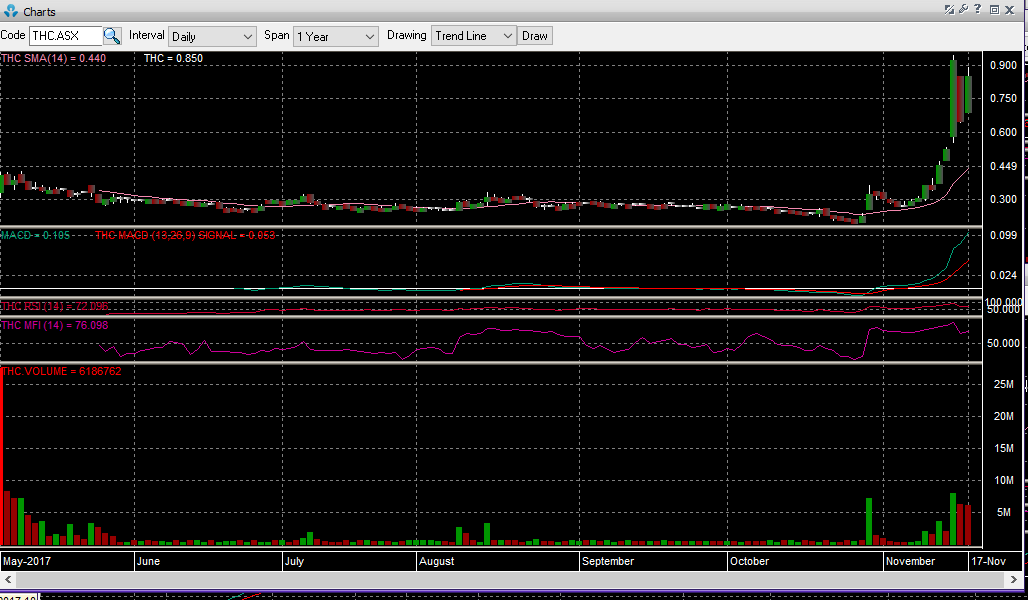Screen dimensions: 1028x600
Task: Click the 10M volume axis value
Action: (x=1004, y=481)
